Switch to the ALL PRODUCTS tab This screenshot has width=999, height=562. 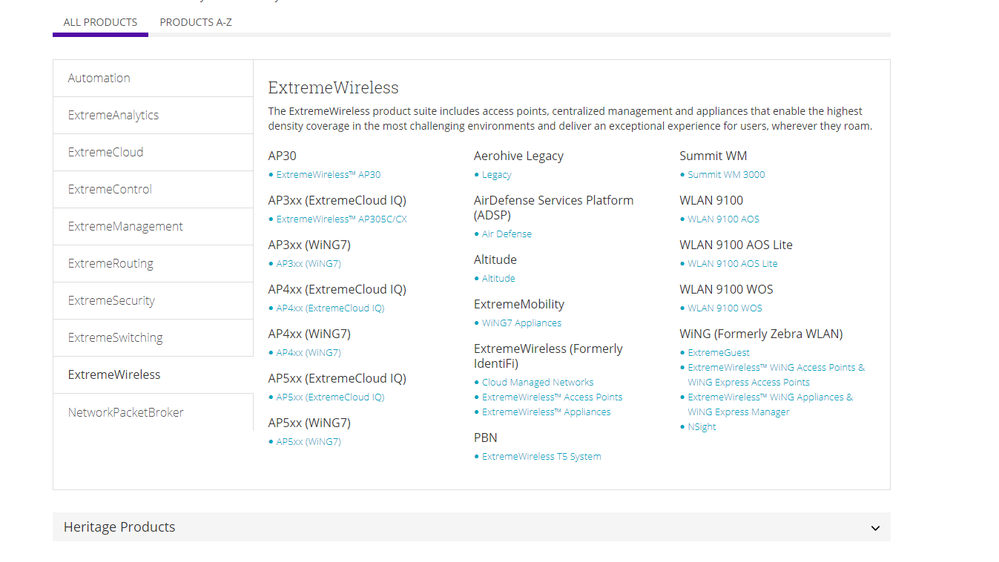tap(100, 22)
